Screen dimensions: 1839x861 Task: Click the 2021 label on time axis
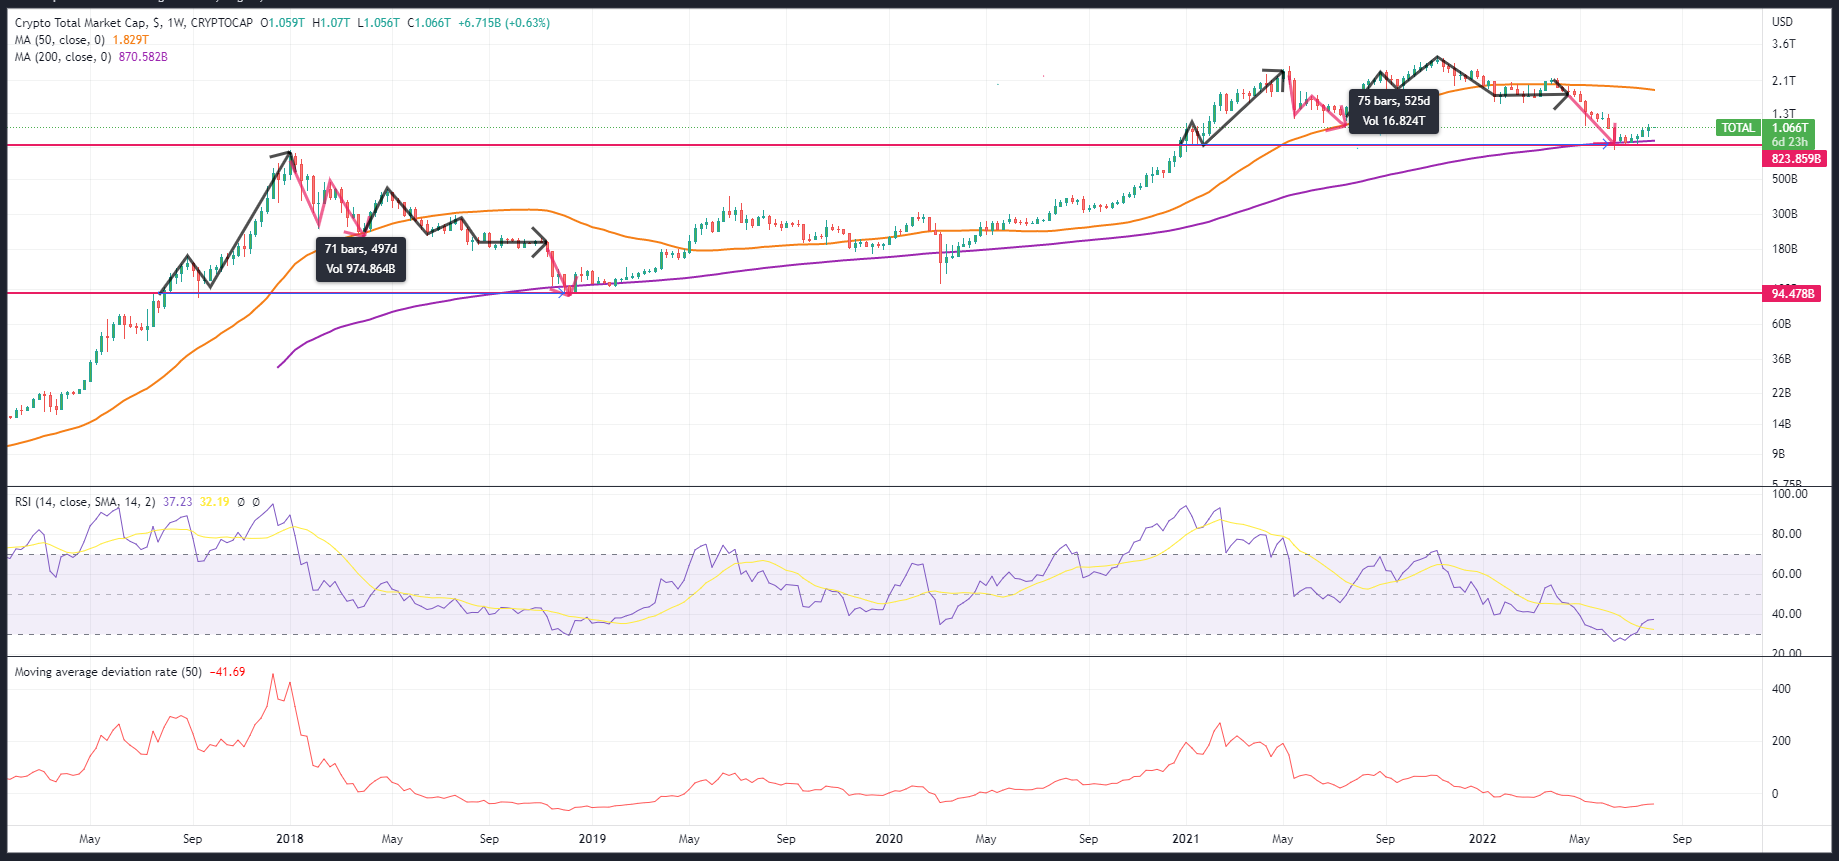[1186, 839]
